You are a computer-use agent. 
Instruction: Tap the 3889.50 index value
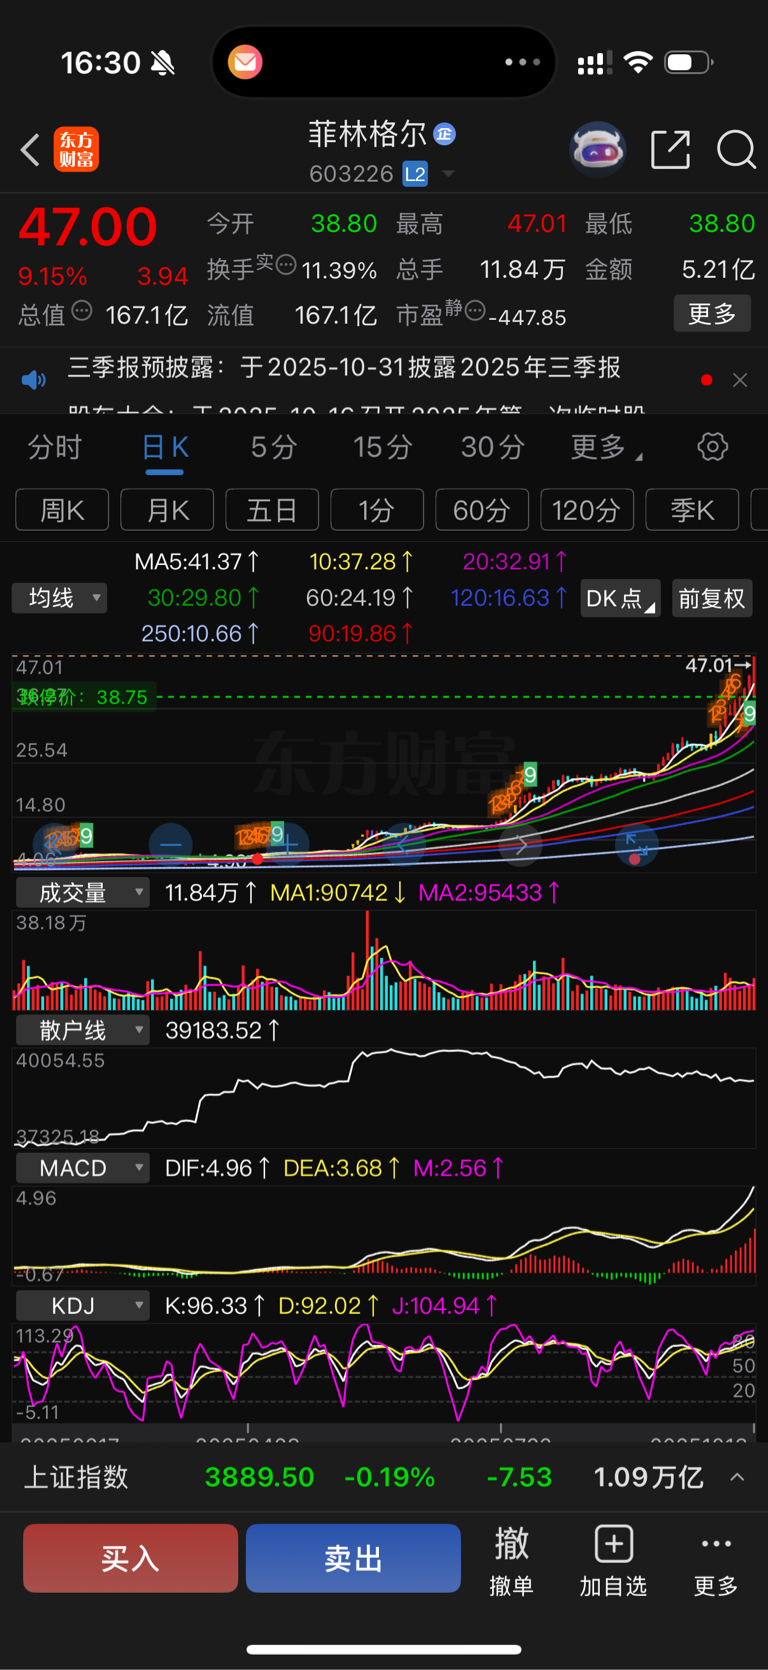click(259, 1477)
